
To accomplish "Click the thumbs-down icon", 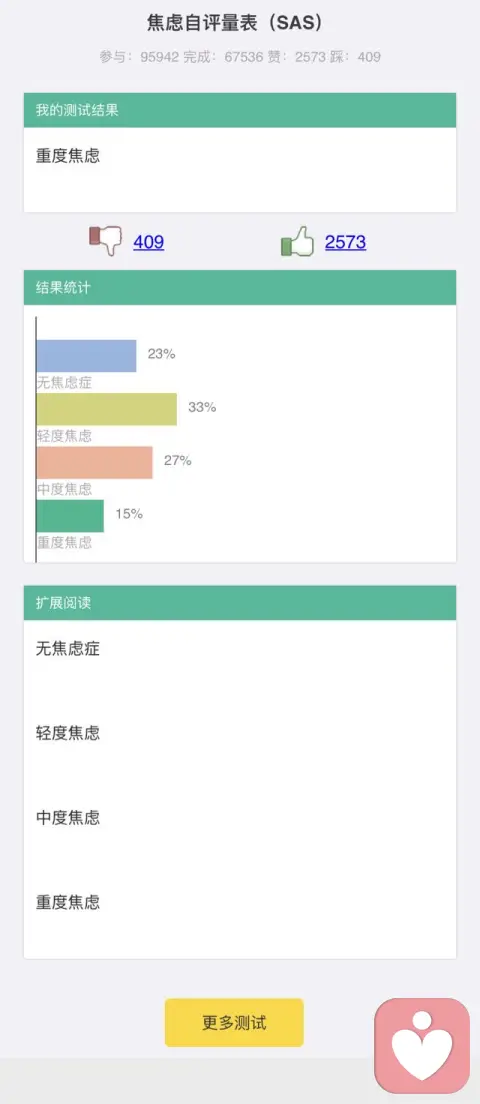I will 106,241.
